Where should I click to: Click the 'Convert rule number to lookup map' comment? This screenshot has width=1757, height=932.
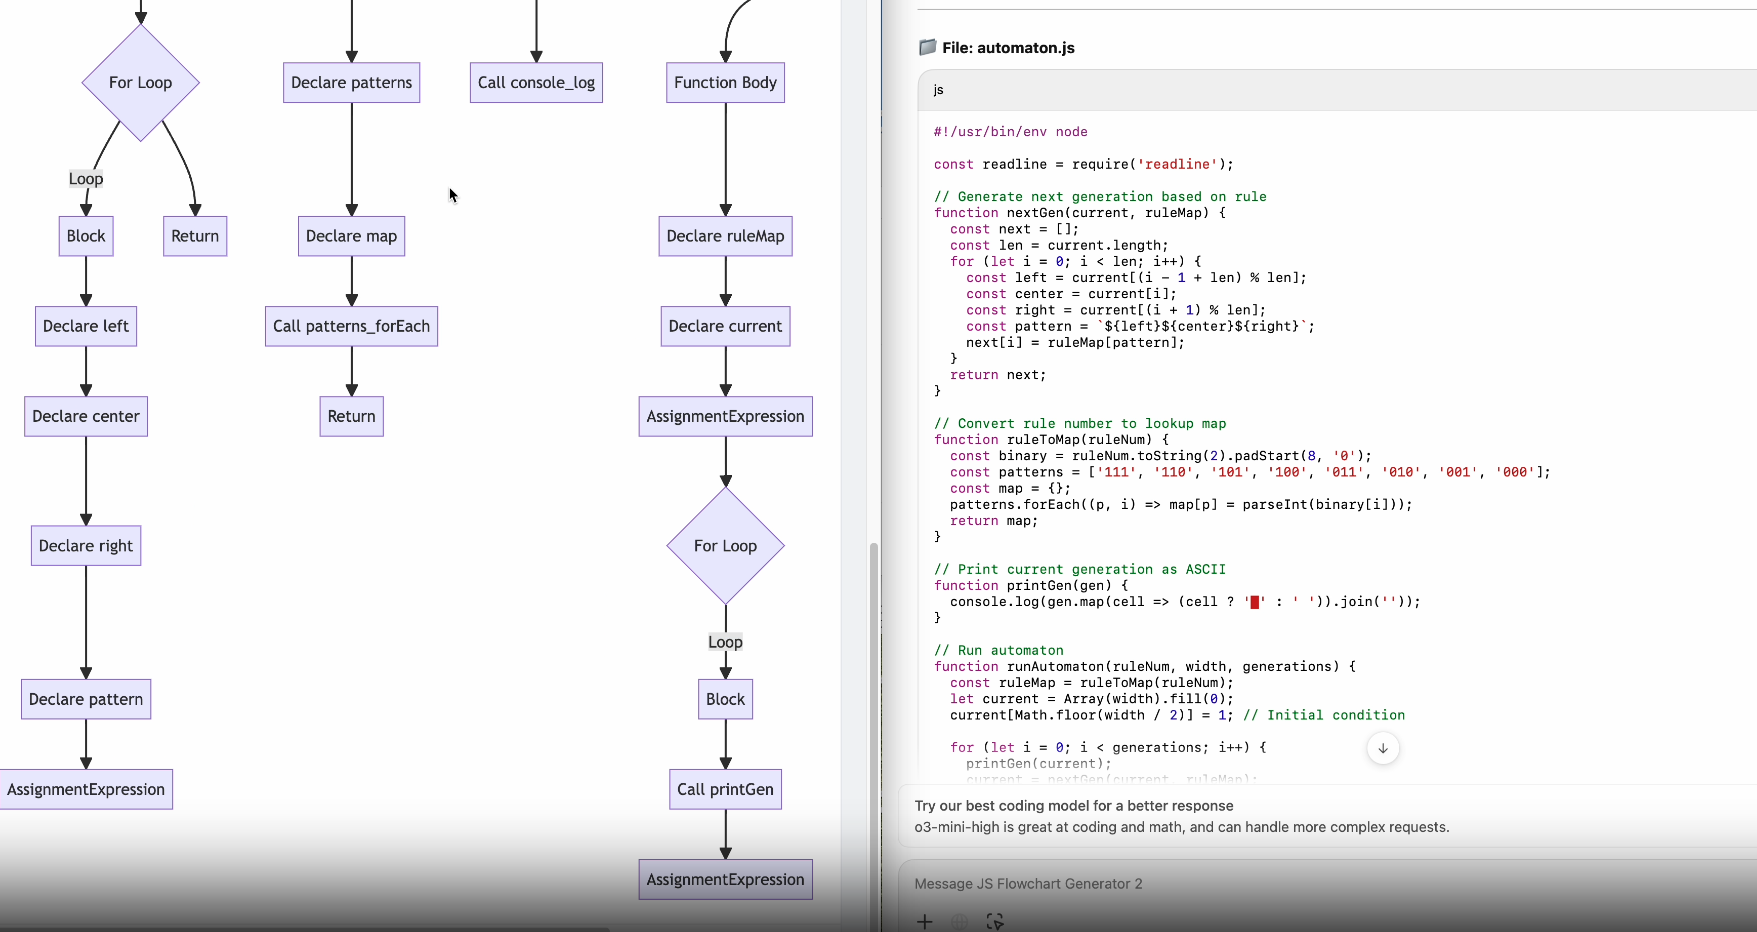point(1080,424)
